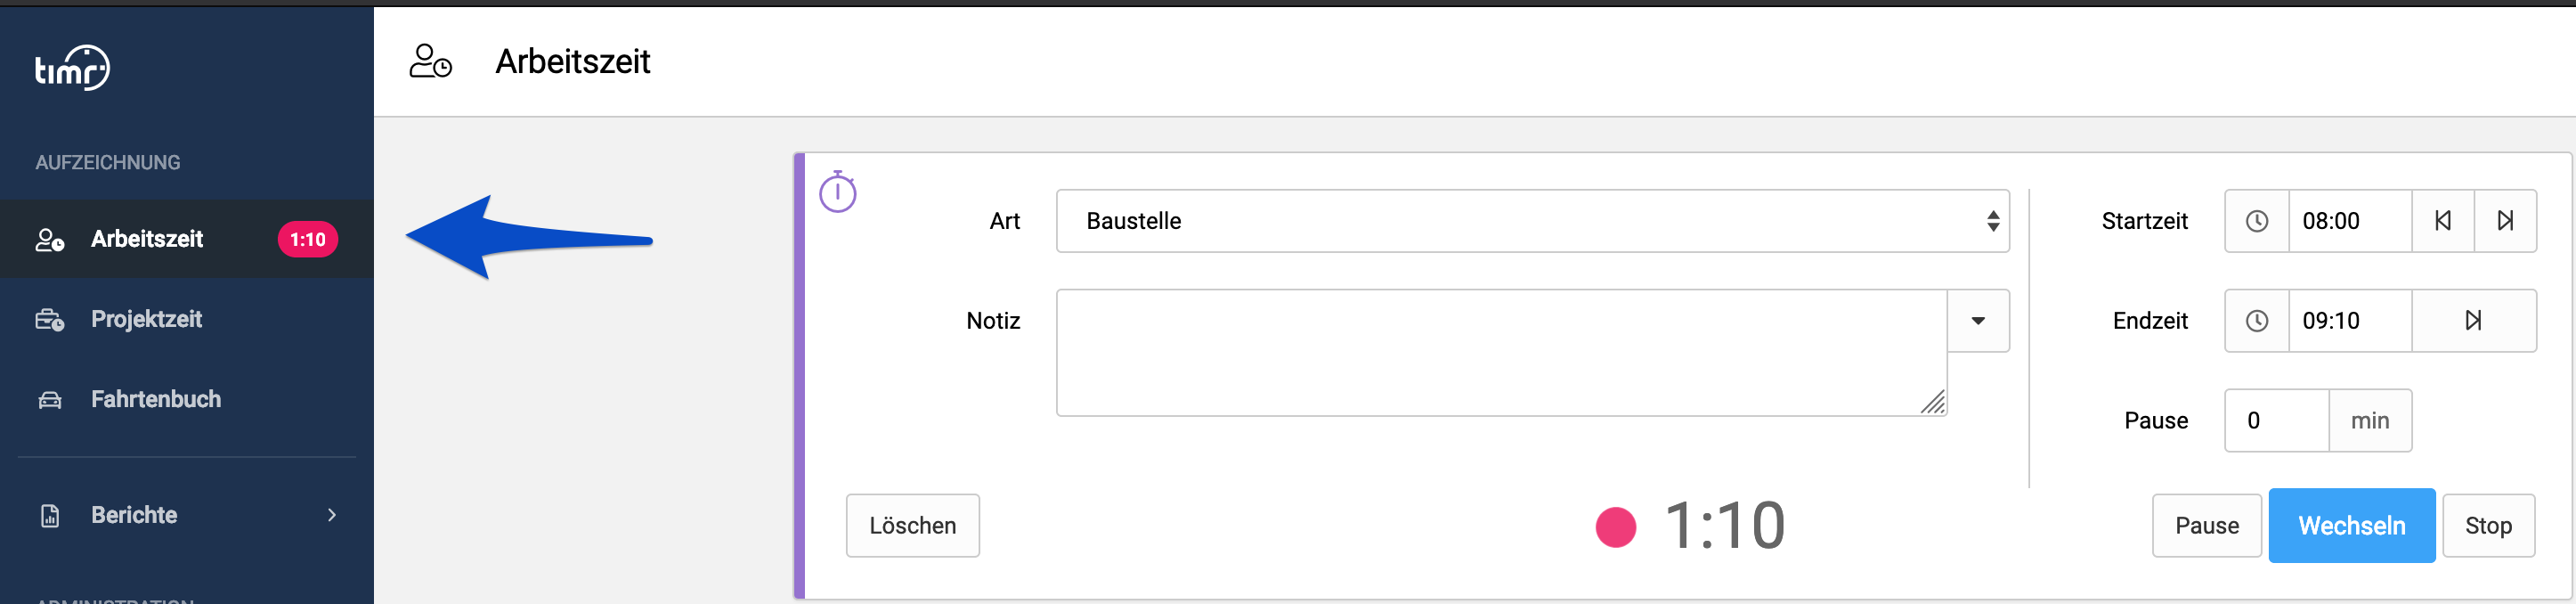Open the Notiz suggestions dropdown arrow

1978,321
